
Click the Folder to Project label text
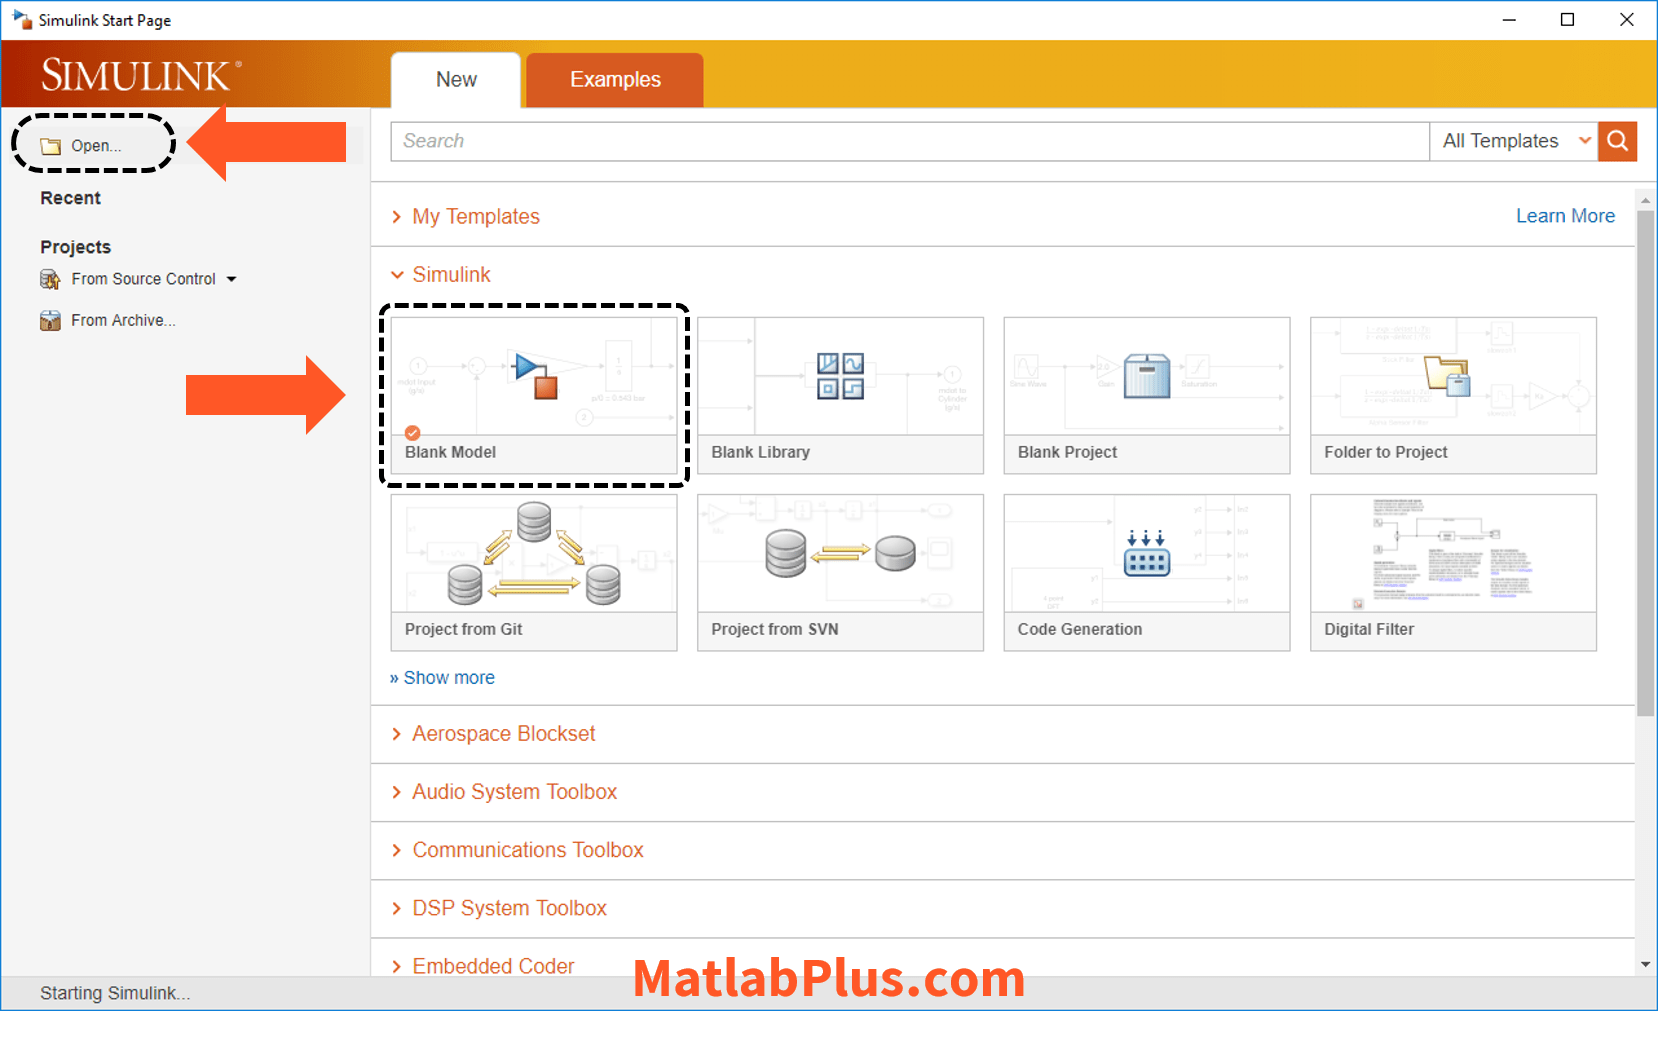coord(1386,452)
